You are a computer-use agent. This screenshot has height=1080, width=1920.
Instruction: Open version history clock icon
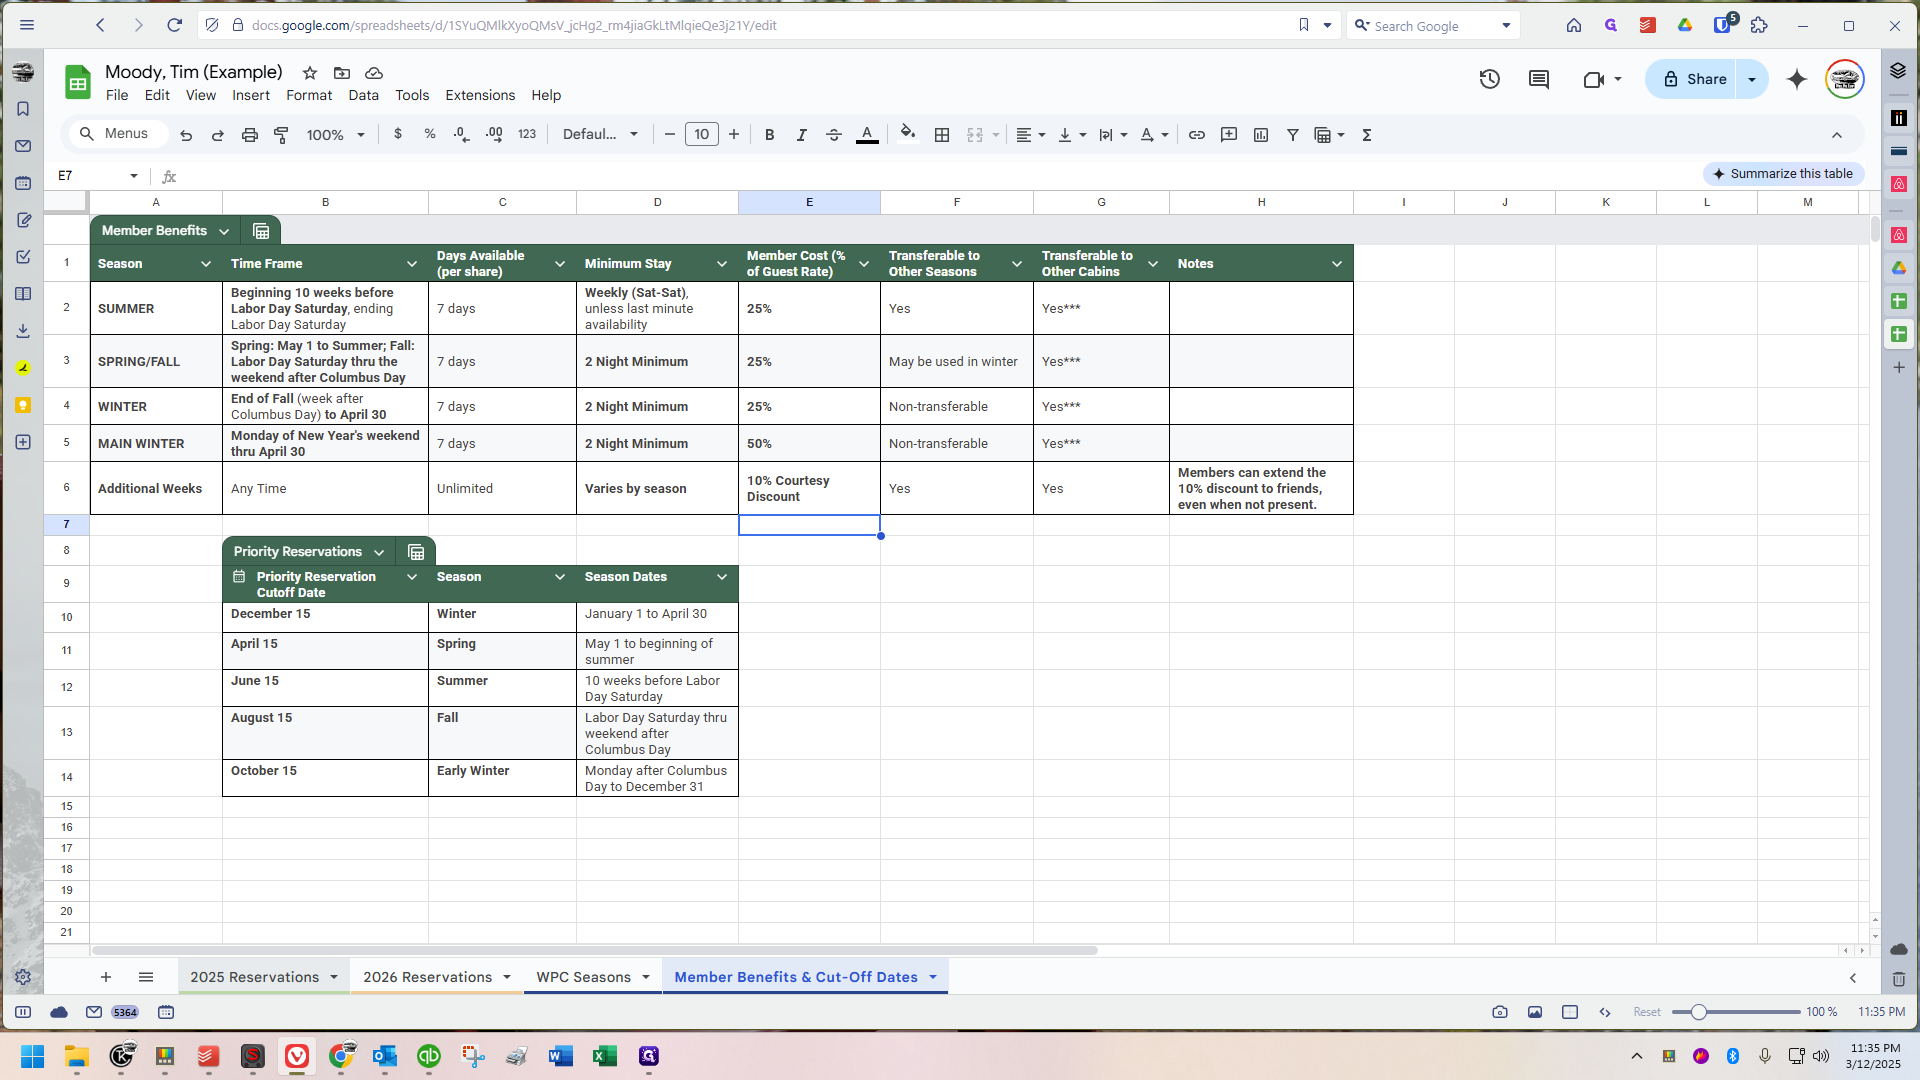coord(1489,79)
